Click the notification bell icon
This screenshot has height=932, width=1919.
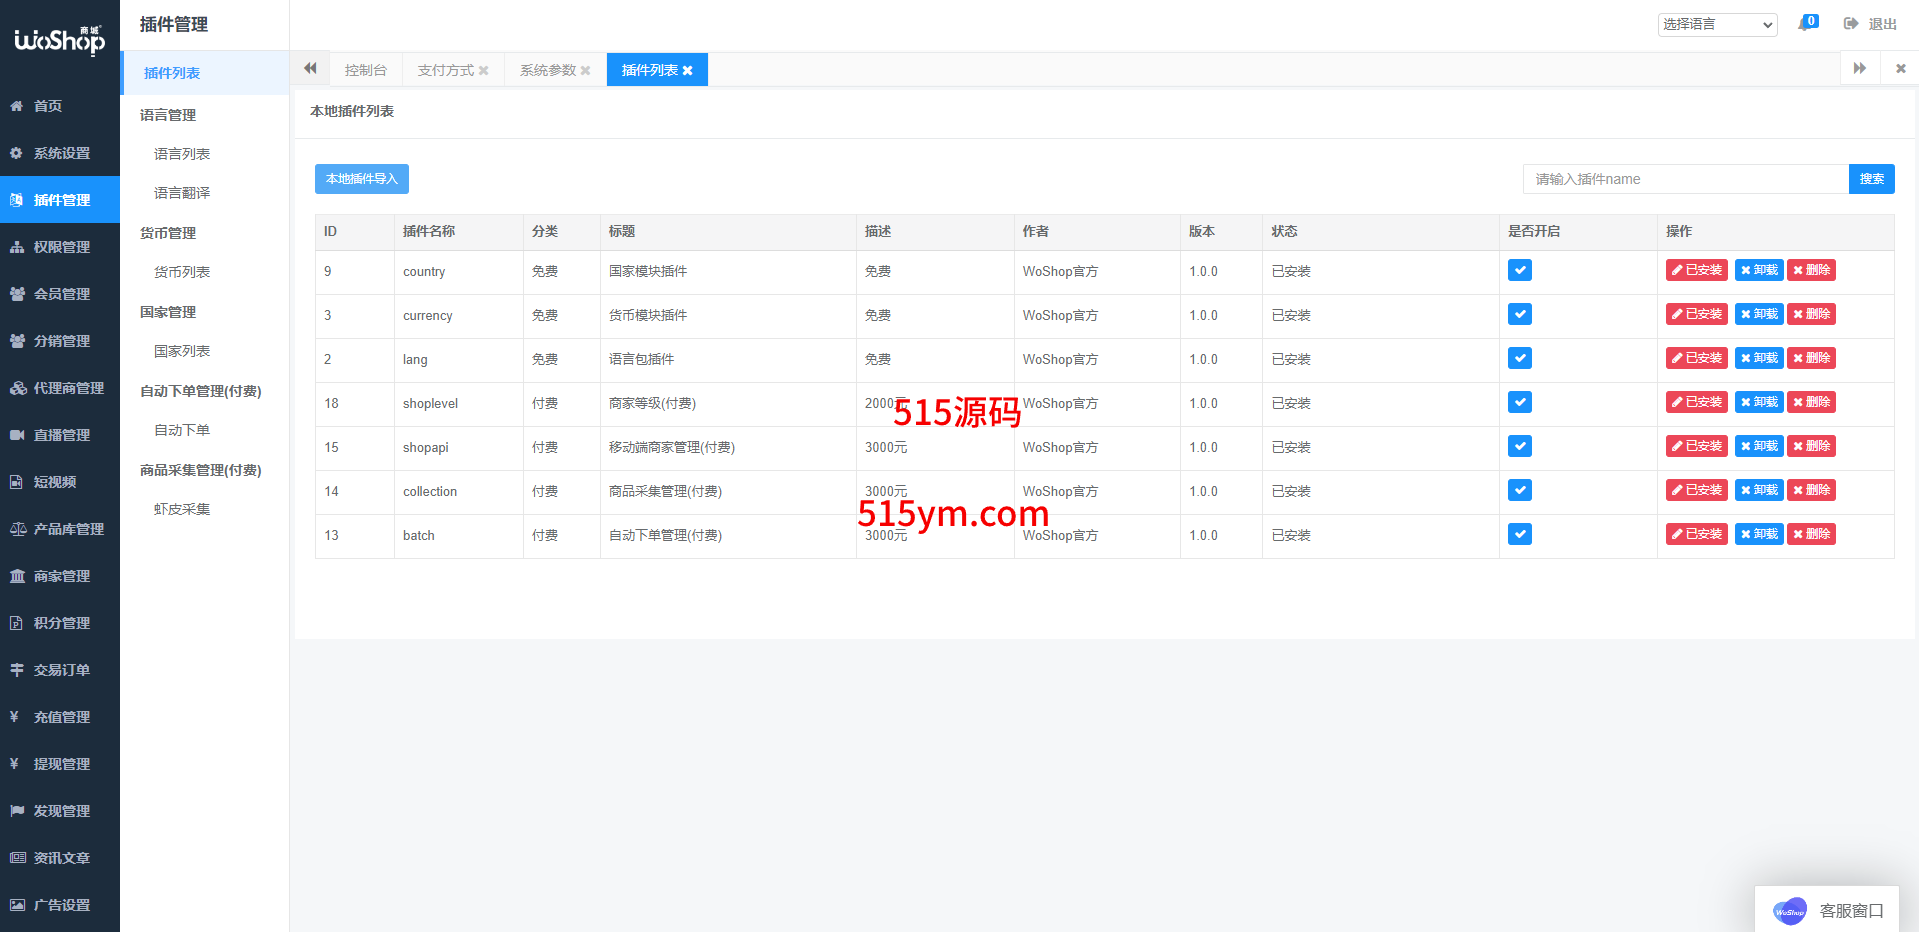(x=1805, y=24)
